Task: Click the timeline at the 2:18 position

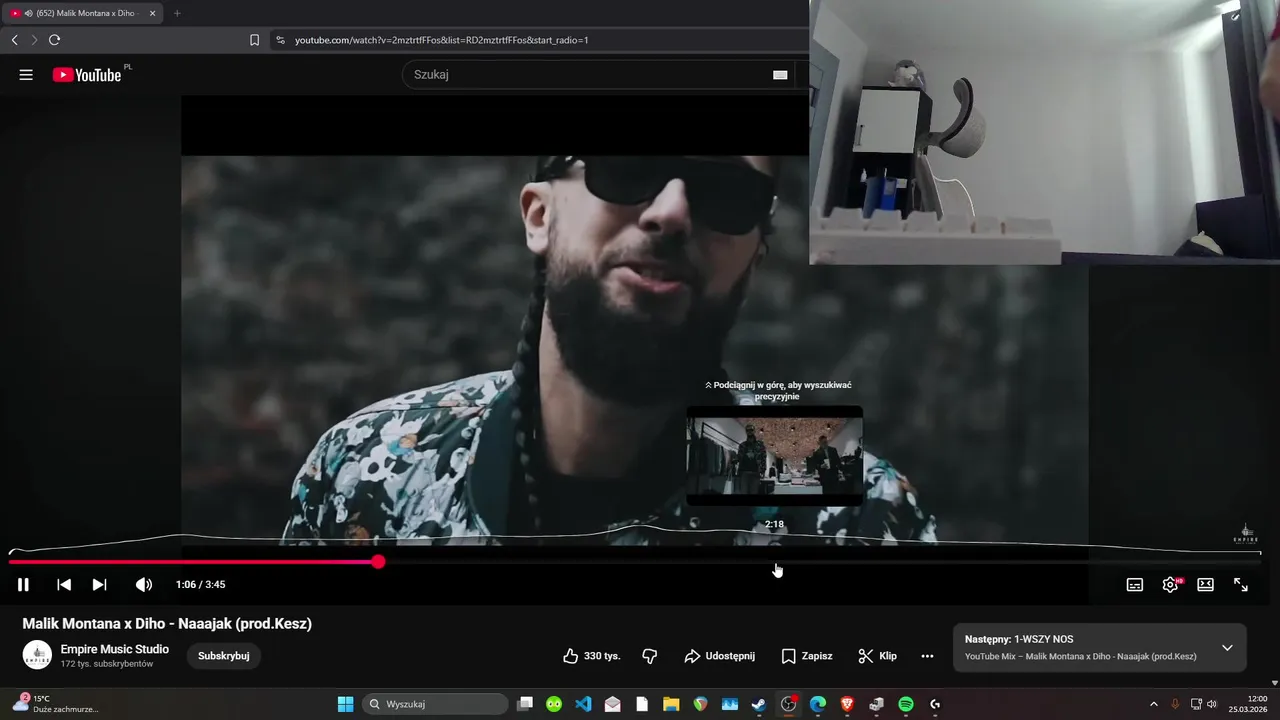Action: click(x=775, y=562)
